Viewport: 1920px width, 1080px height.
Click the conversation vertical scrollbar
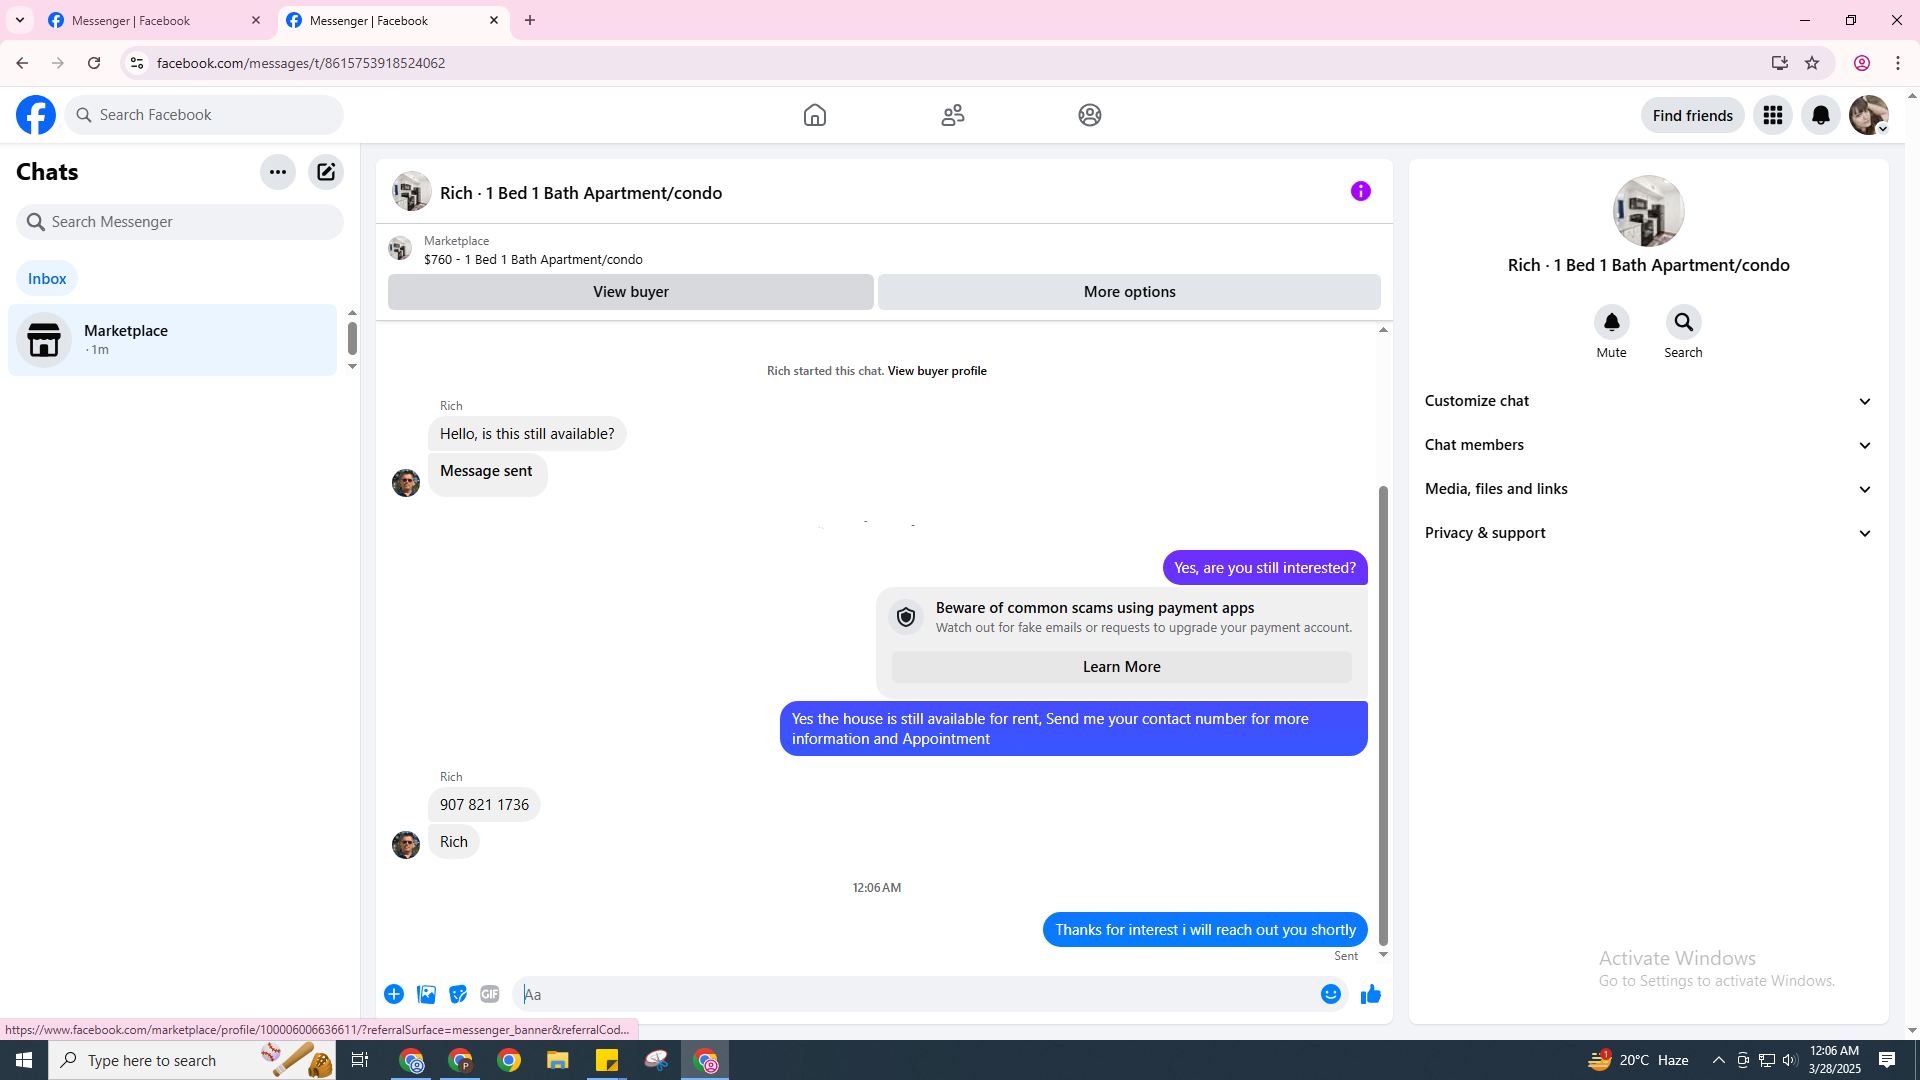[1384, 715]
